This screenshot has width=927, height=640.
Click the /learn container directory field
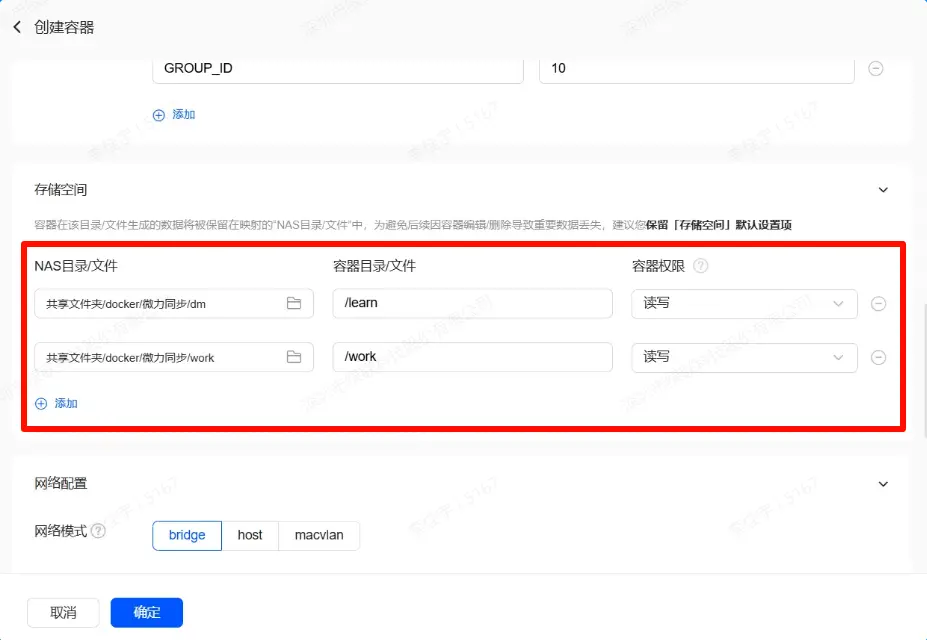tap(472, 303)
